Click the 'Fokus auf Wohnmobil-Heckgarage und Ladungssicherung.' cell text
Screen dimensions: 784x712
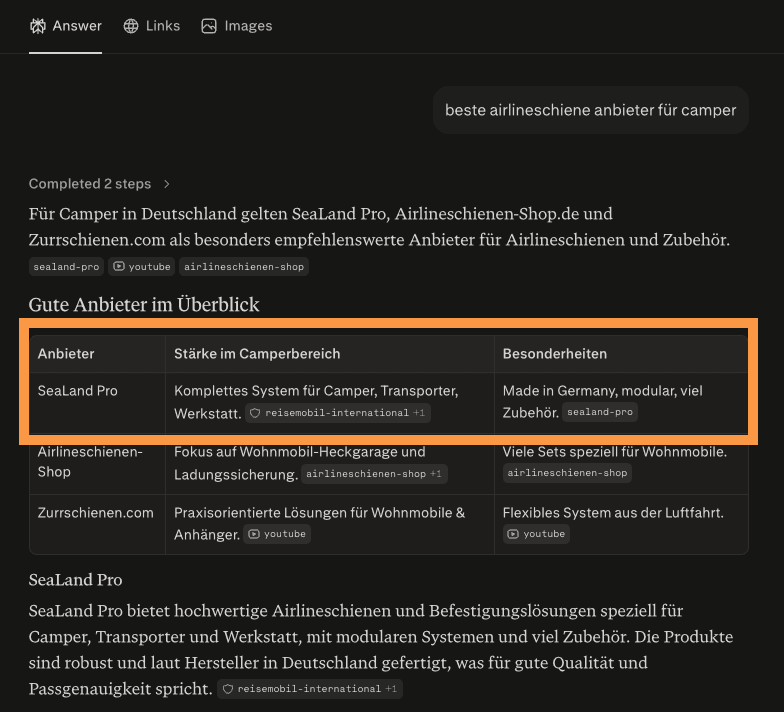[300, 463]
